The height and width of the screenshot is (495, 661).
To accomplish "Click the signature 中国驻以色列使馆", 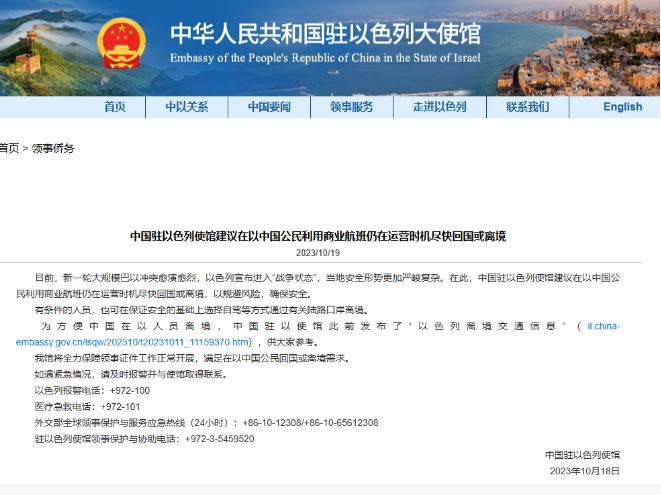I will coord(582,455).
